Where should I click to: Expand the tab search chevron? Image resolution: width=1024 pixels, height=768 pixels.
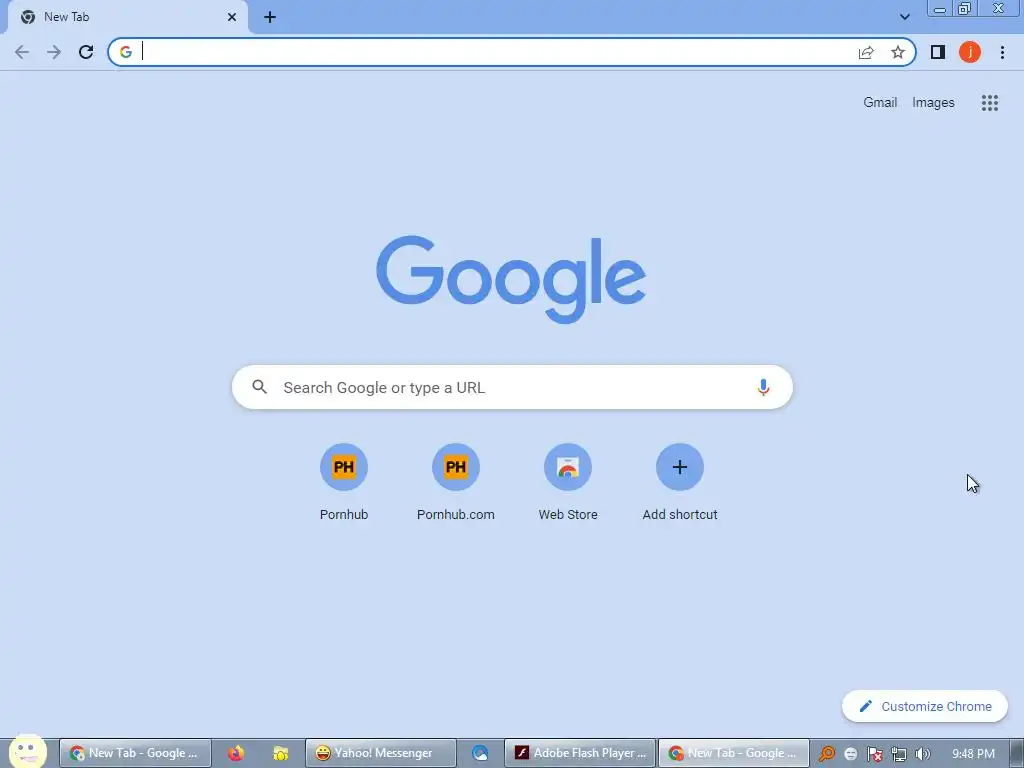click(904, 17)
